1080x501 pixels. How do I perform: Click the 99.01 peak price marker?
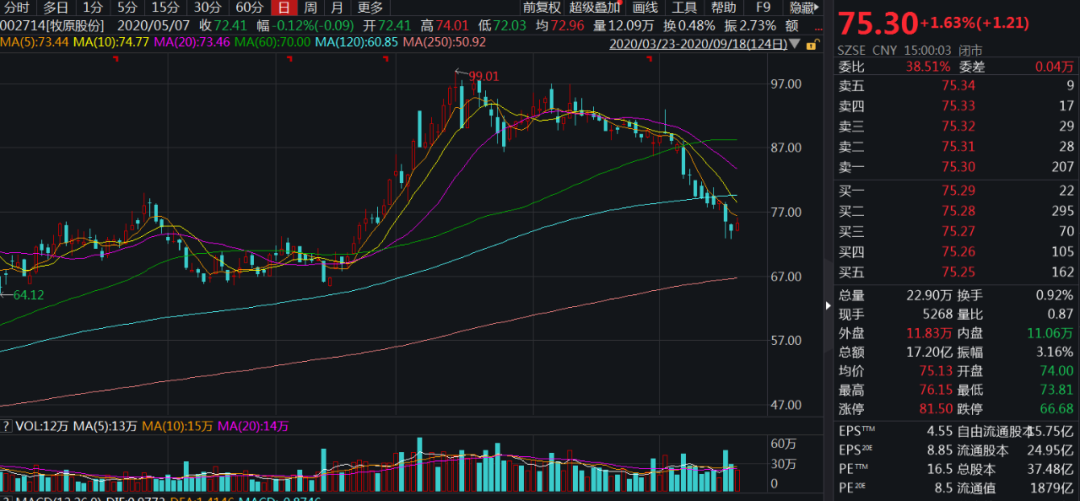483,75
